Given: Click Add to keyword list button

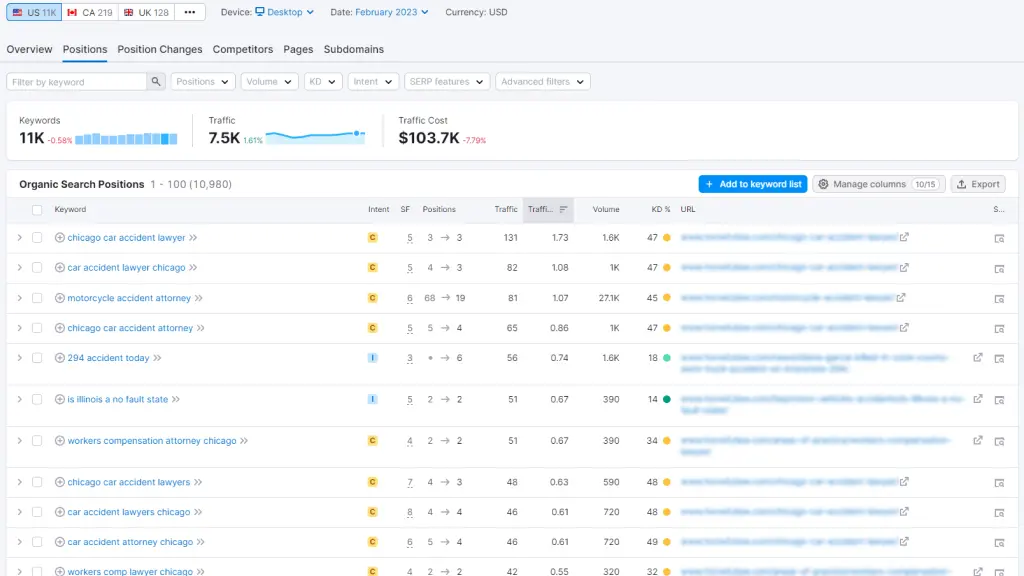Looking at the screenshot, I should 753,184.
